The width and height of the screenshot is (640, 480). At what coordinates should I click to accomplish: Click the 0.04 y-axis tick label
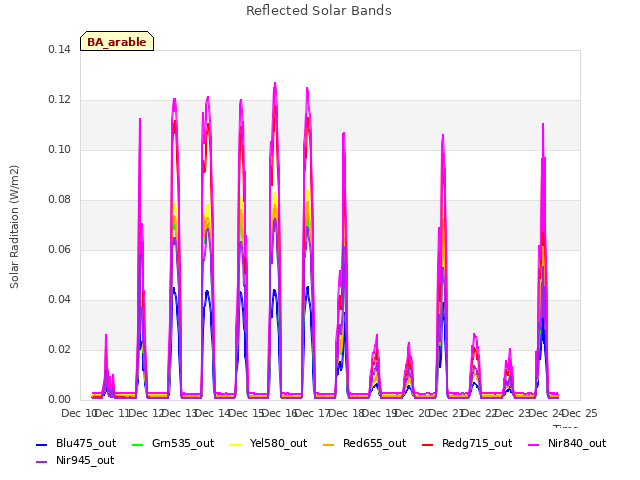click(59, 300)
